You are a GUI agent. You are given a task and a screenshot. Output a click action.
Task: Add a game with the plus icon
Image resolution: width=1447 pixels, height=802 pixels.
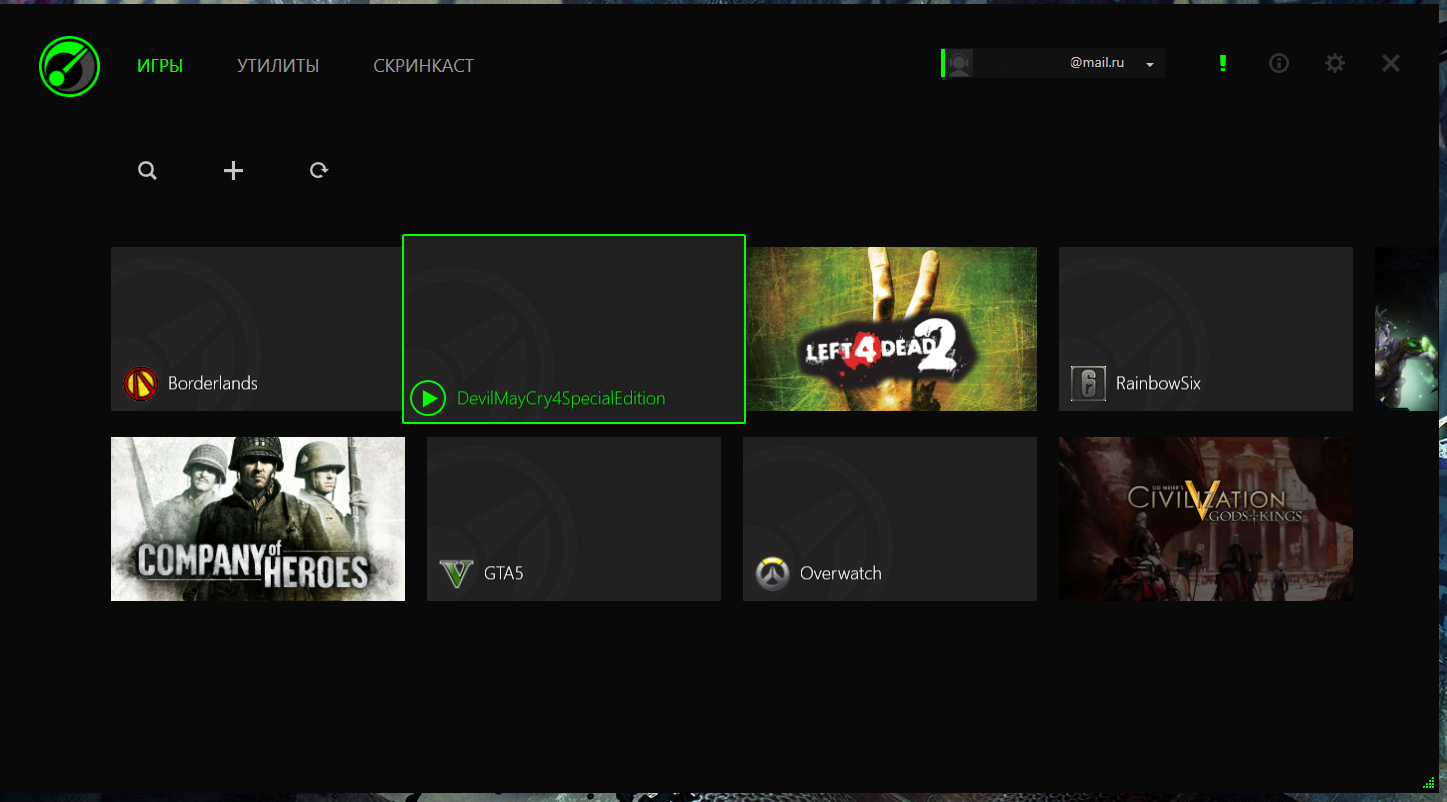tap(233, 171)
